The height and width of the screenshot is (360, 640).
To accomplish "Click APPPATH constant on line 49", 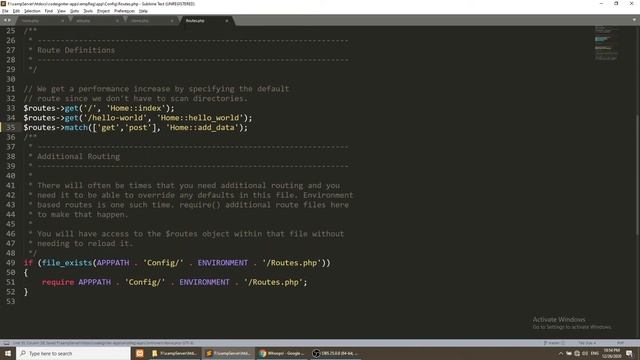I will pos(113,263).
